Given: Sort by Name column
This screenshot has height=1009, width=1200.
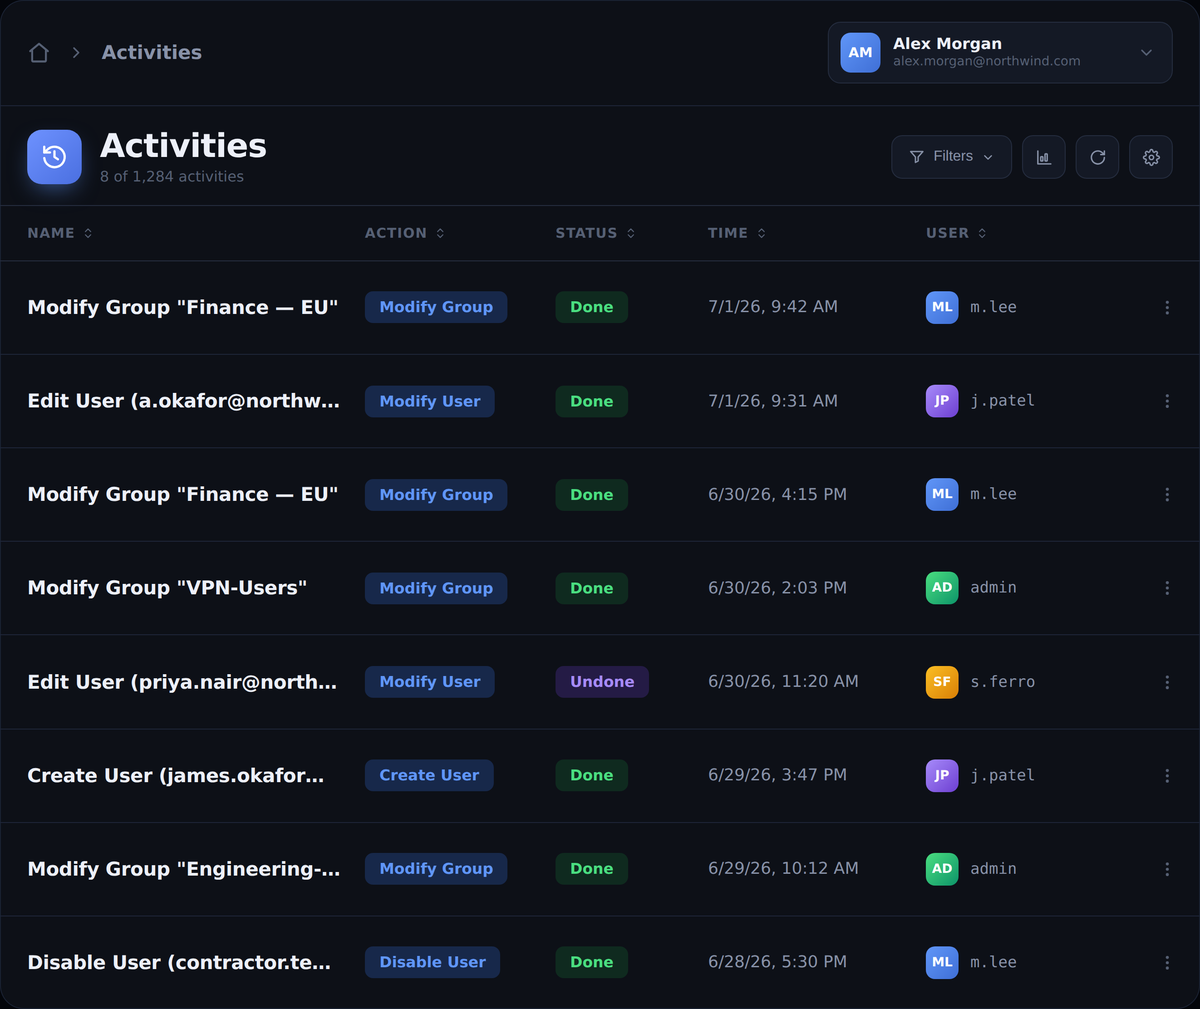Looking at the screenshot, I should (x=60, y=233).
